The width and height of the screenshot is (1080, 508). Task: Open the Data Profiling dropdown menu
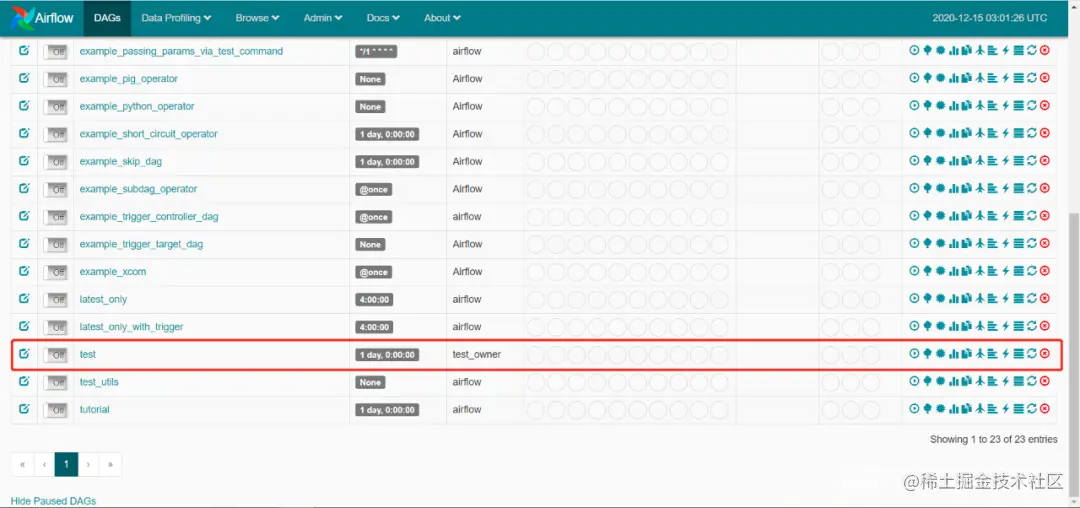tap(176, 18)
